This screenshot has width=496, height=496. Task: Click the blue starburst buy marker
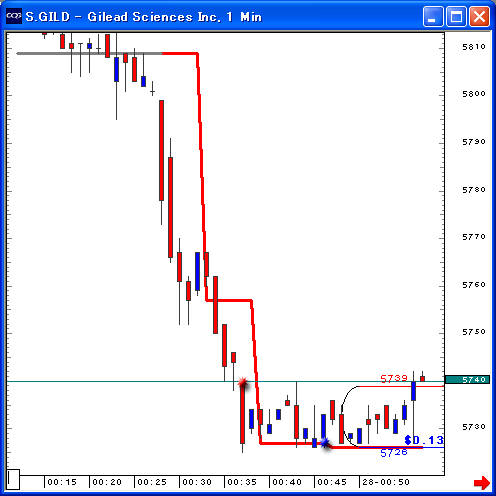325,443
